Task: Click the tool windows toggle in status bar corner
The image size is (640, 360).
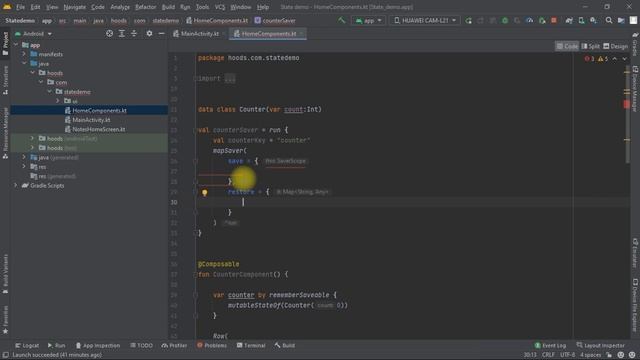Action: coord(6,355)
